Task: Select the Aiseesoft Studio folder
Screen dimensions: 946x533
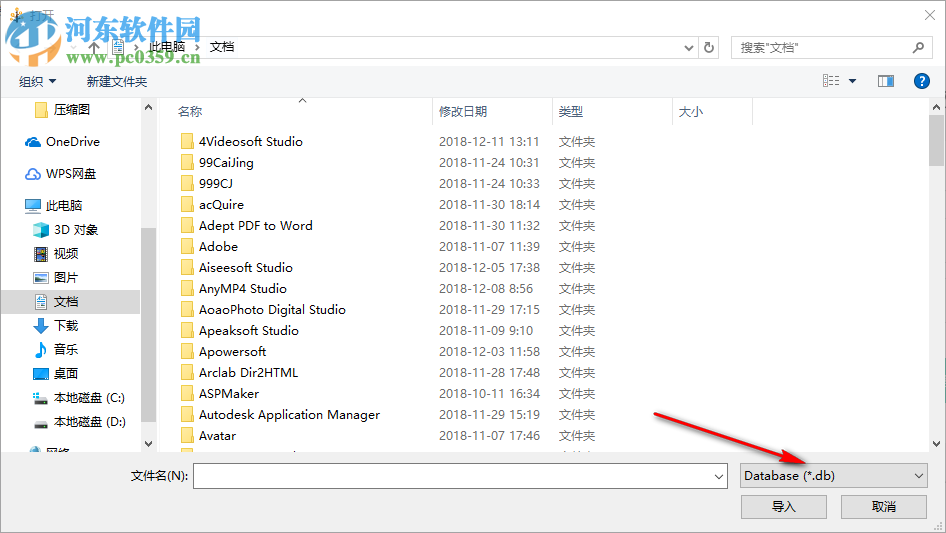Action: [246, 268]
